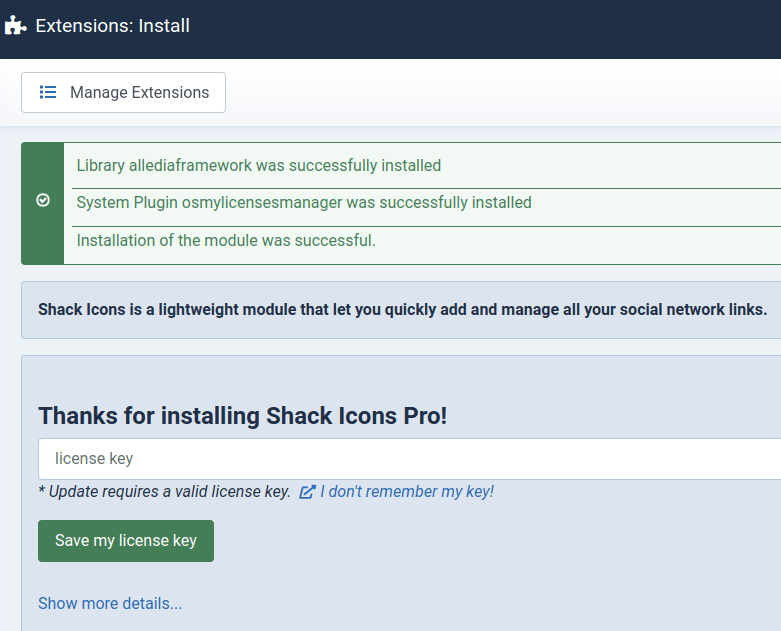Open the "I don't remember my key!" link
This screenshot has width=781, height=631.
(406, 492)
